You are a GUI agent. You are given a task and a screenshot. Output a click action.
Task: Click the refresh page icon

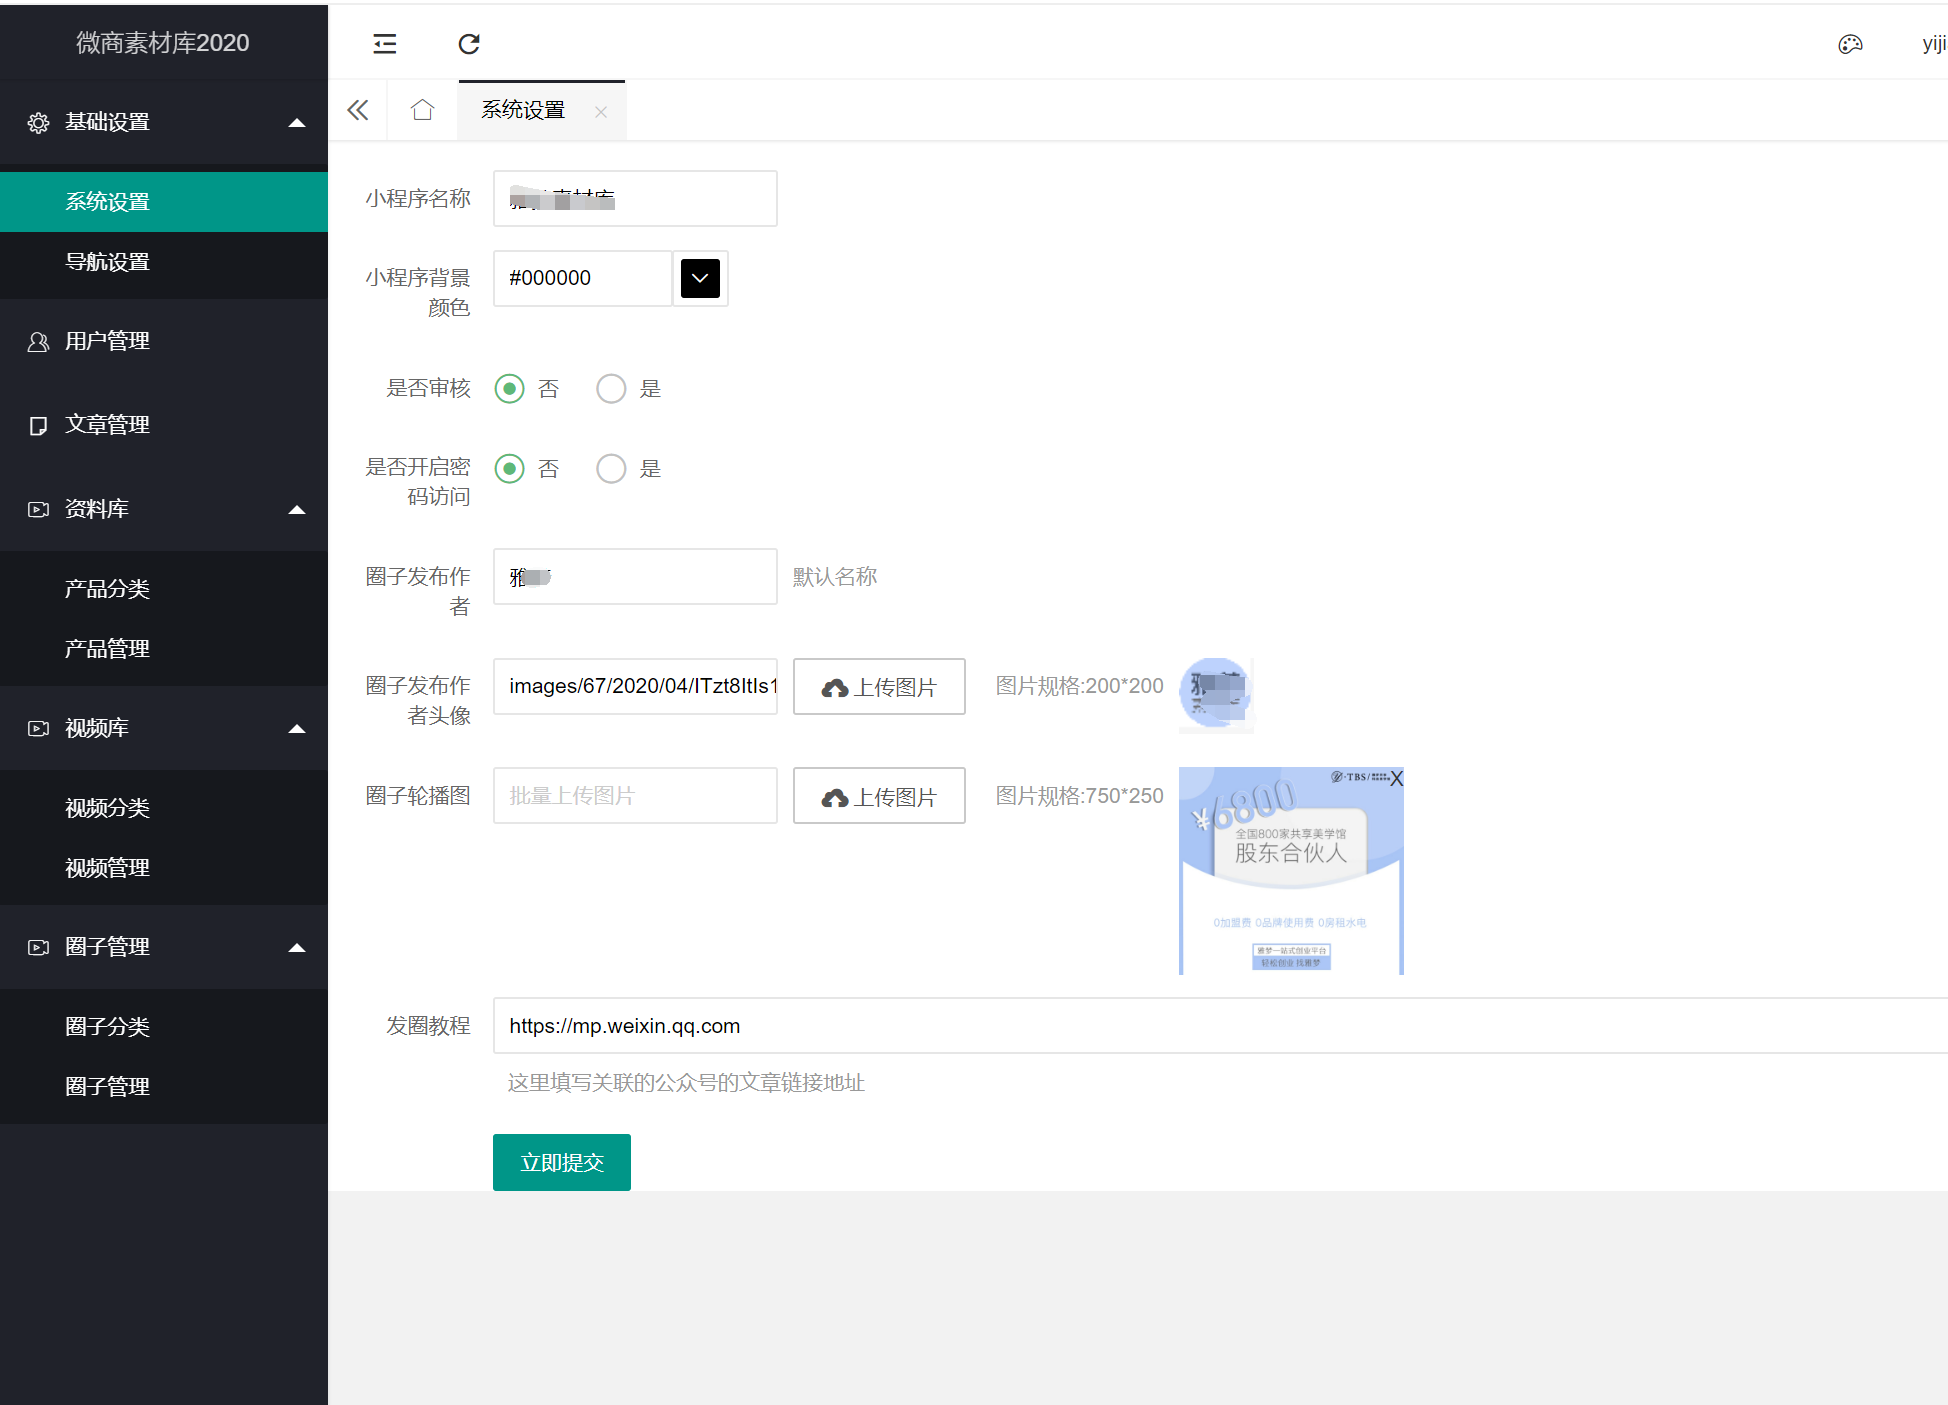pos(469,44)
